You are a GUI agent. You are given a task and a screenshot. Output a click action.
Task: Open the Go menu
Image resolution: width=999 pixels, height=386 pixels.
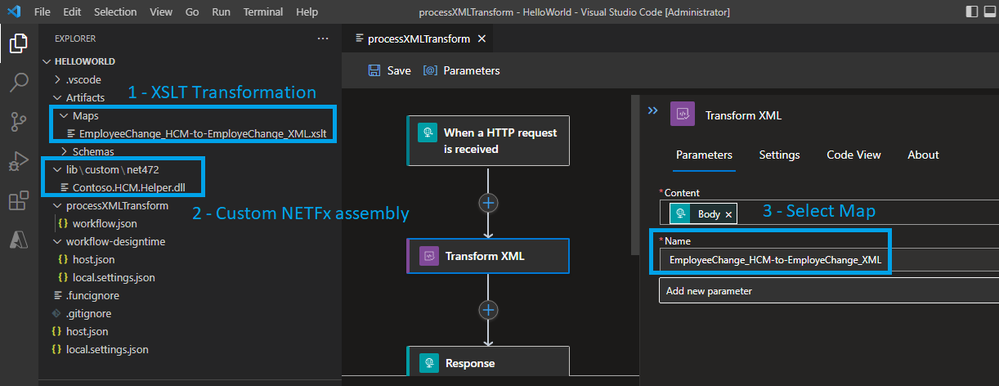(192, 12)
